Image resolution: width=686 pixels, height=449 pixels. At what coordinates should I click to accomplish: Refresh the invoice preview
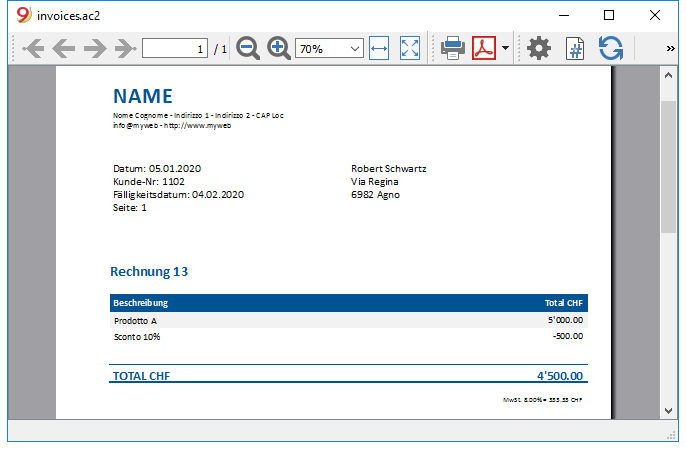611,48
